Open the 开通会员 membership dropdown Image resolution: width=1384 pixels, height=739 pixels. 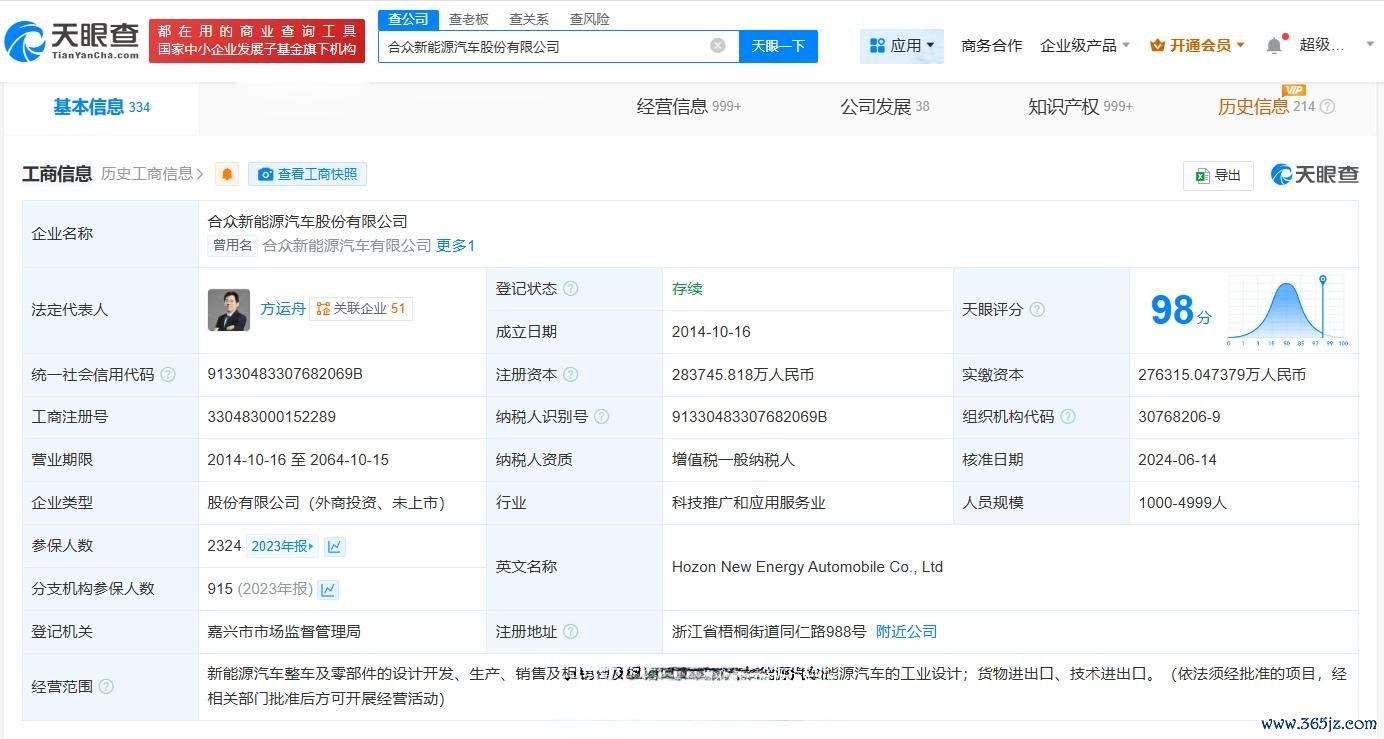(x=1197, y=46)
